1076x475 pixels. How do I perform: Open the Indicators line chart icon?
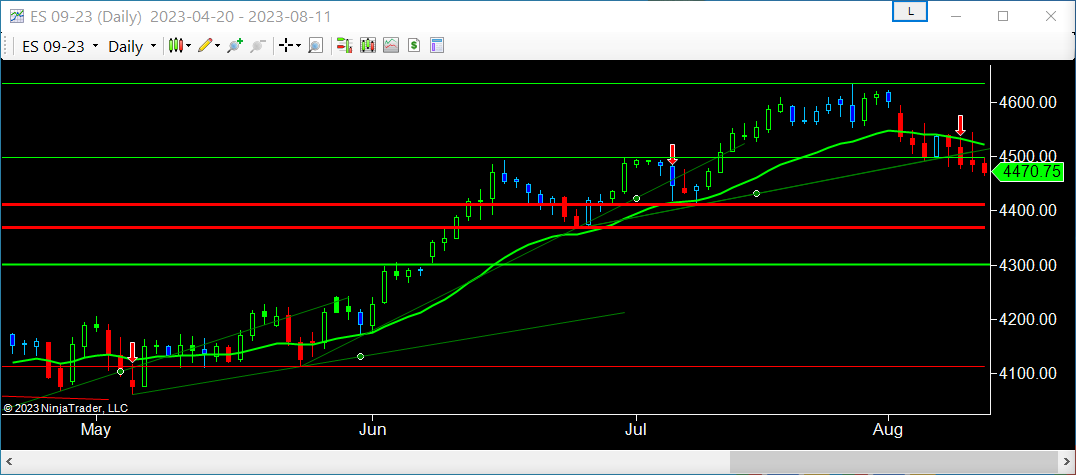[390, 46]
